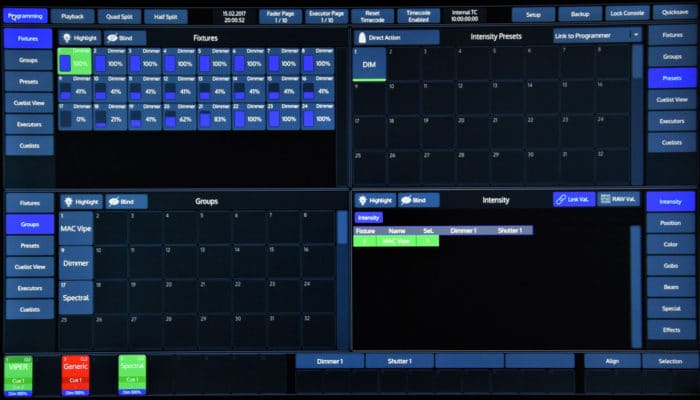Enable Highlight in the Intensity panel
This screenshot has height=400, width=700.
click(376, 200)
